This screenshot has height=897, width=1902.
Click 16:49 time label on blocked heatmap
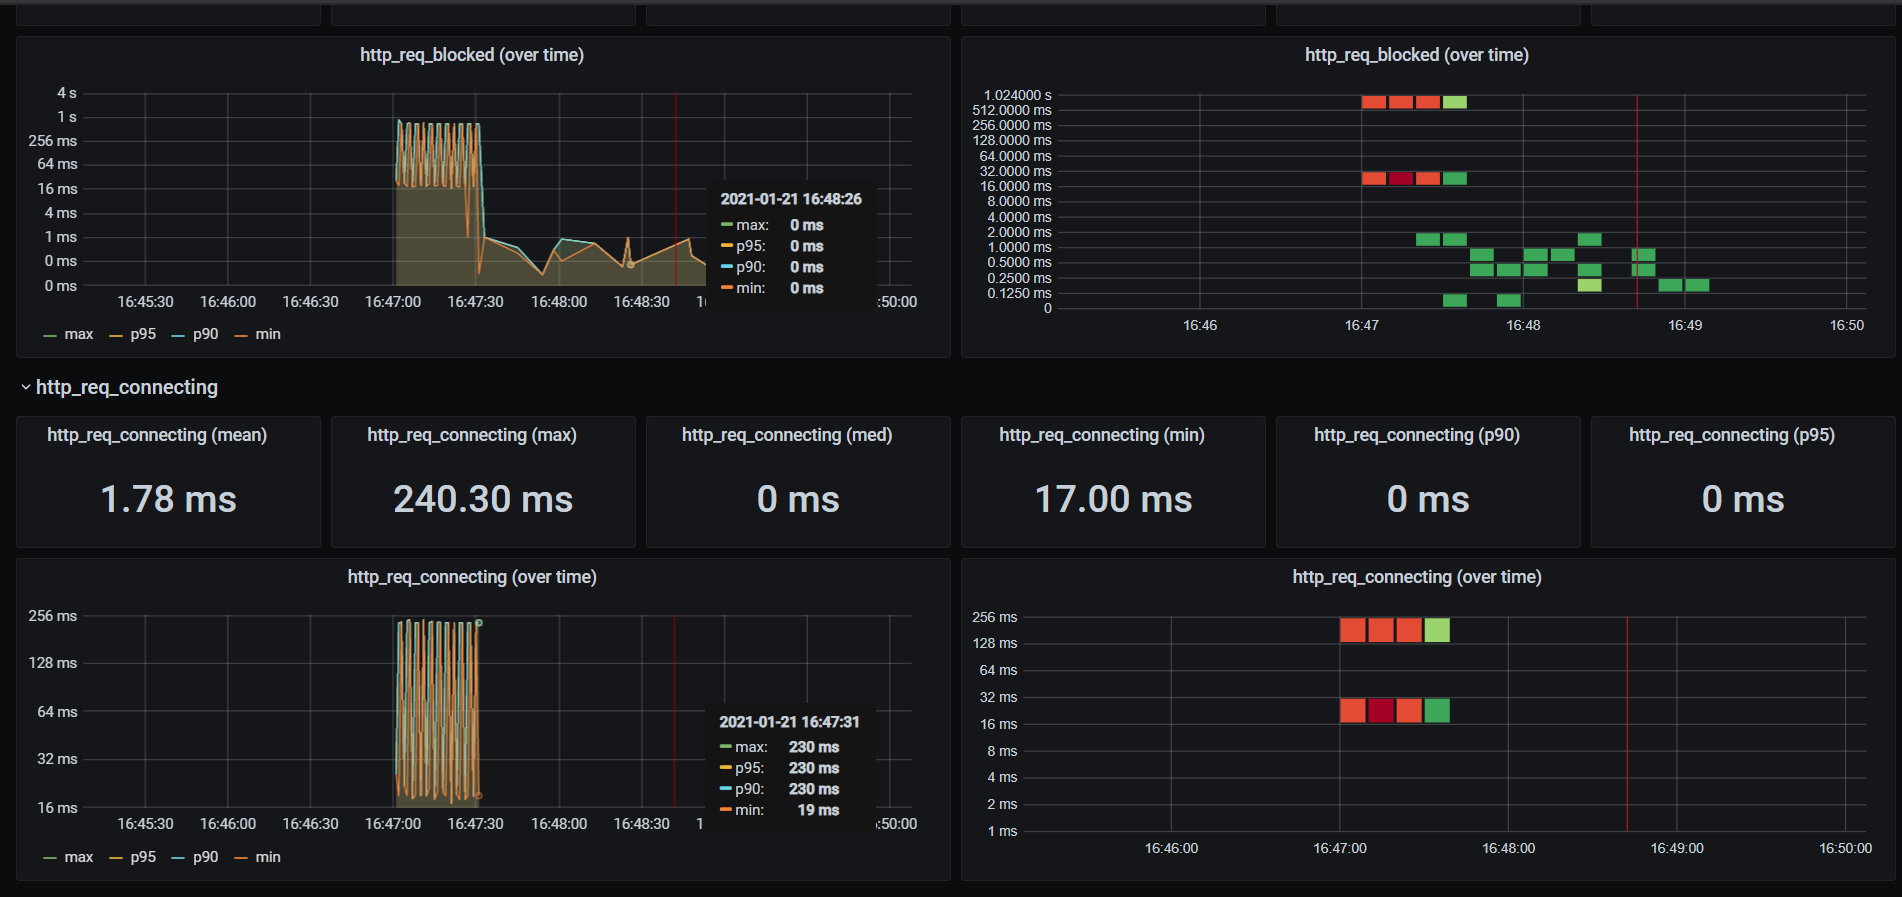pyautogui.click(x=1685, y=325)
